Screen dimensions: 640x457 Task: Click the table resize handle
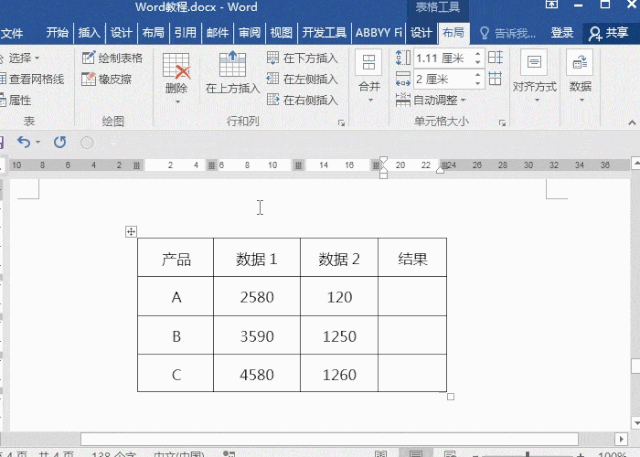(451, 397)
